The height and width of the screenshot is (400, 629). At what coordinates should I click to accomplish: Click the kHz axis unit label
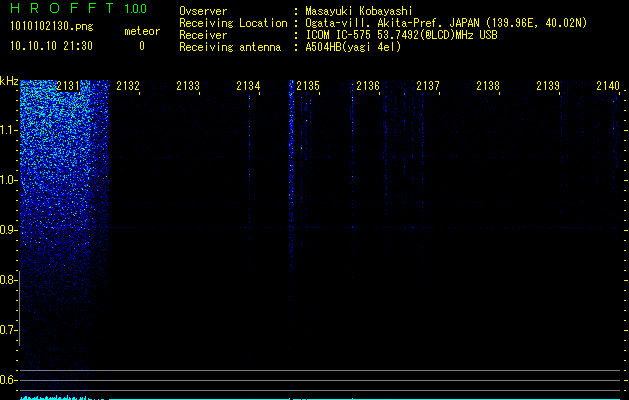9,81
